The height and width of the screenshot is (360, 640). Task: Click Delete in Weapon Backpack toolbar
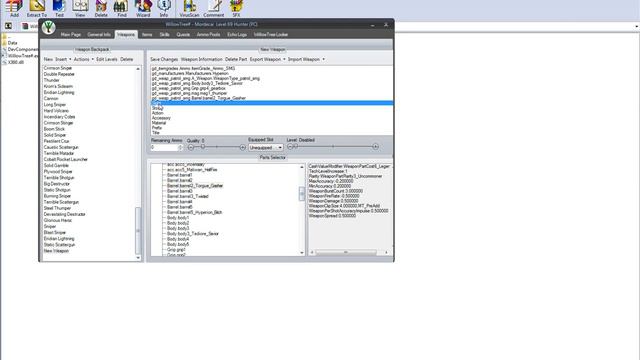pos(127,60)
